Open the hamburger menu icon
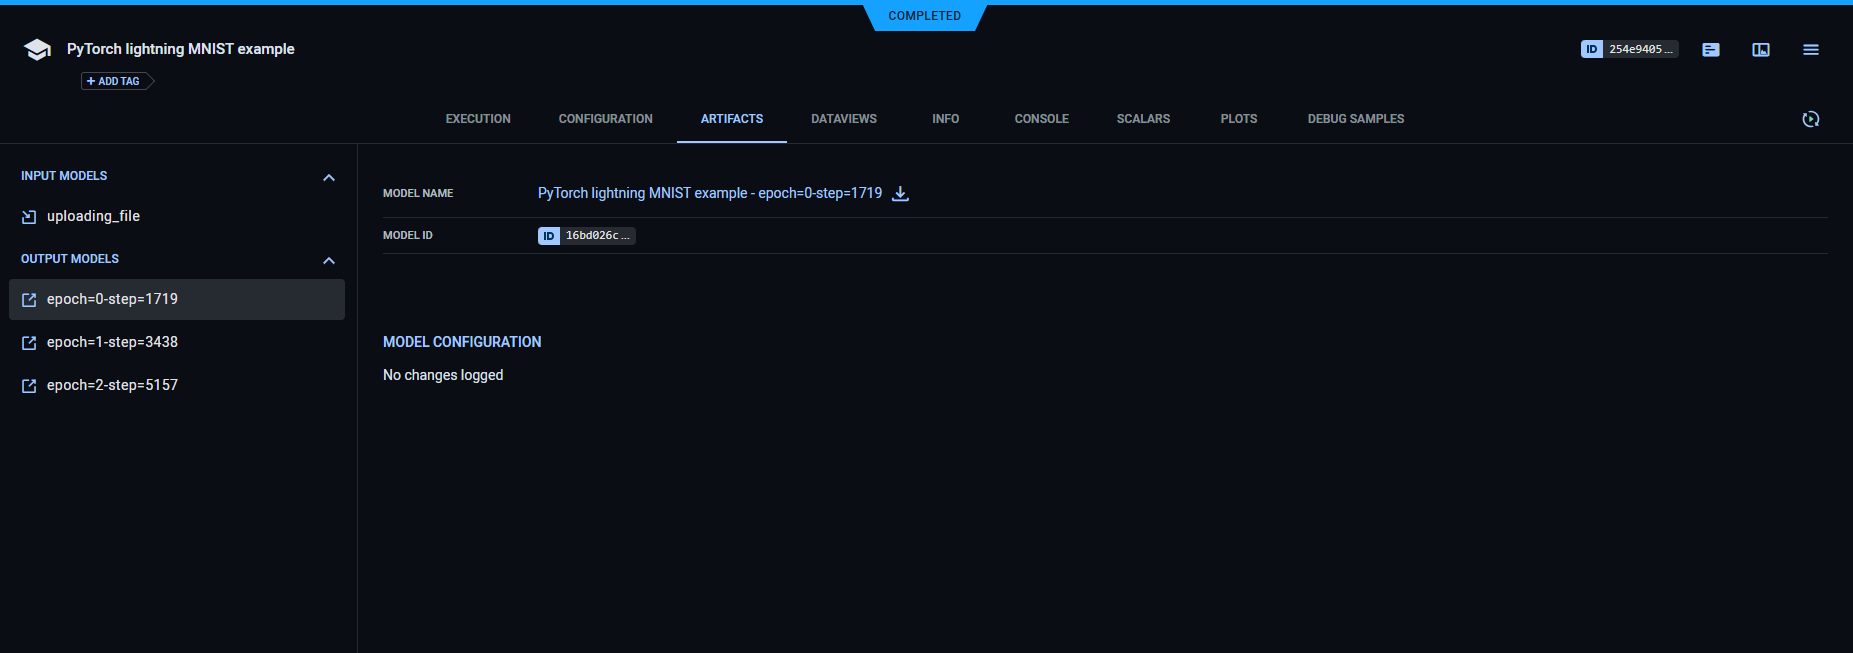Viewport: 1853px width, 653px height. pyautogui.click(x=1810, y=50)
